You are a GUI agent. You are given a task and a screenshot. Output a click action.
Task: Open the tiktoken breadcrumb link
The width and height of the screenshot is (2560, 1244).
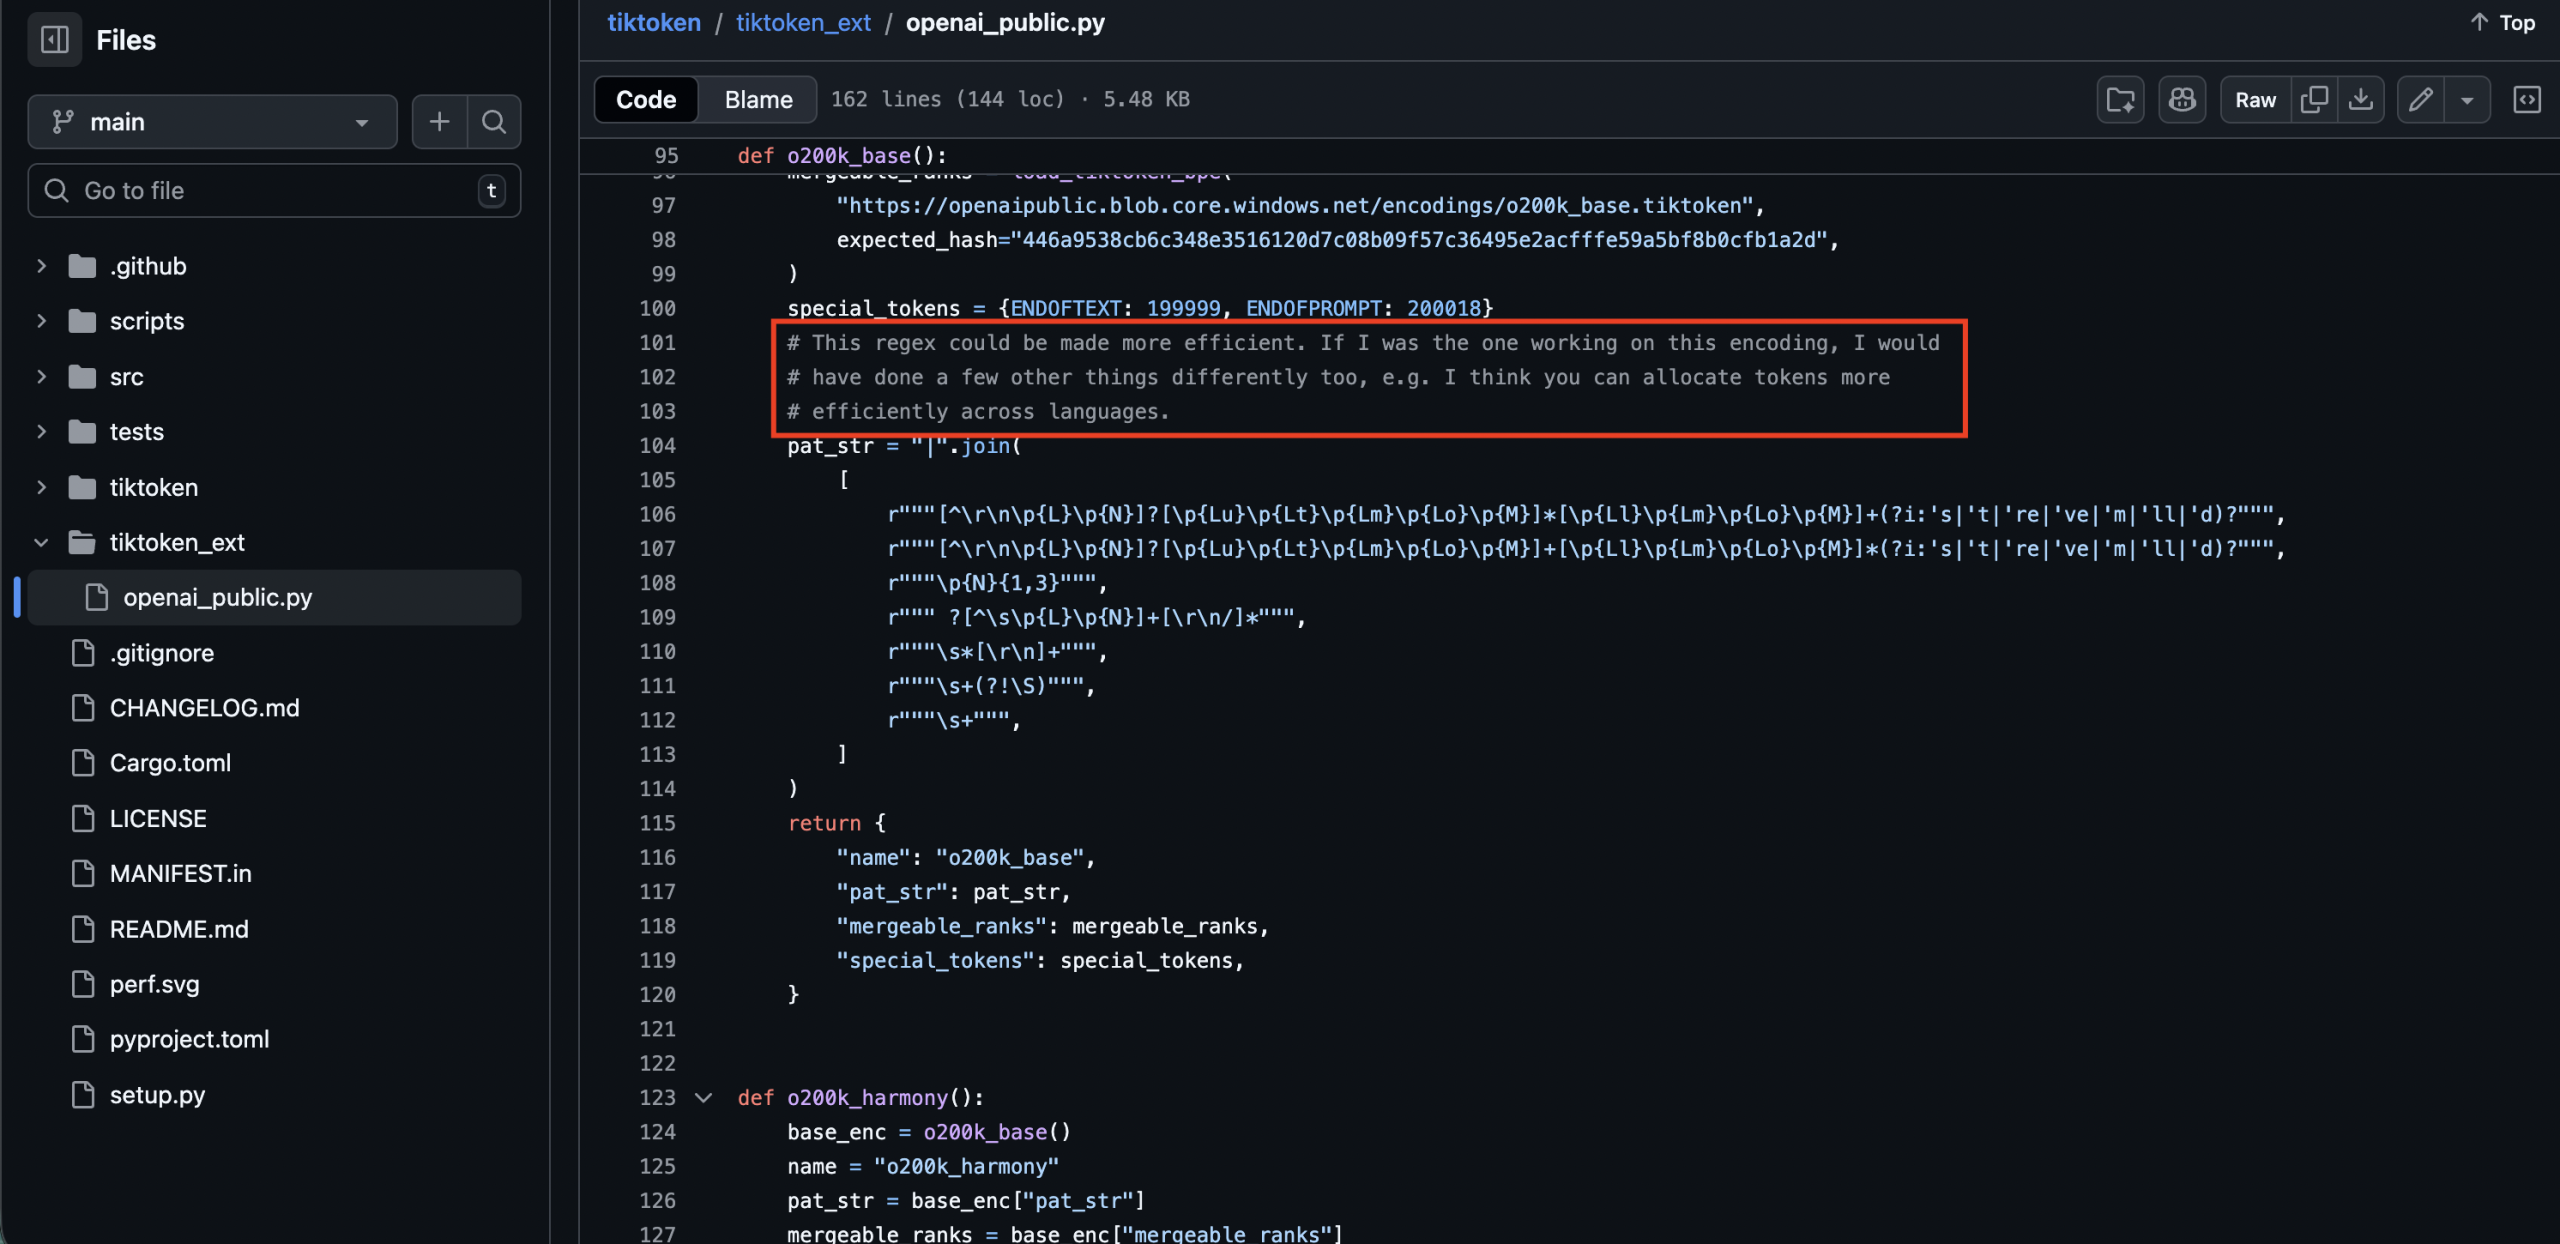pos(654,23)
